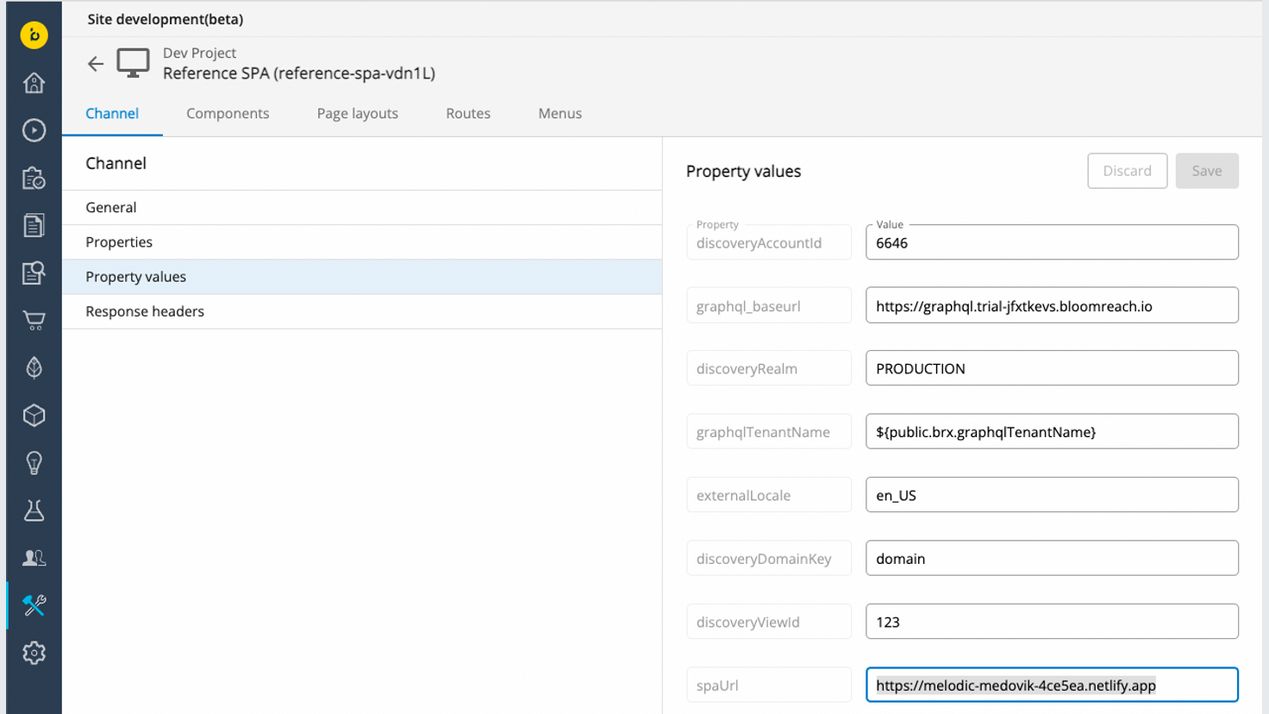Click the spaUrl property field
This screenshot has width=1269, height=714.
(x=769, y=685)
